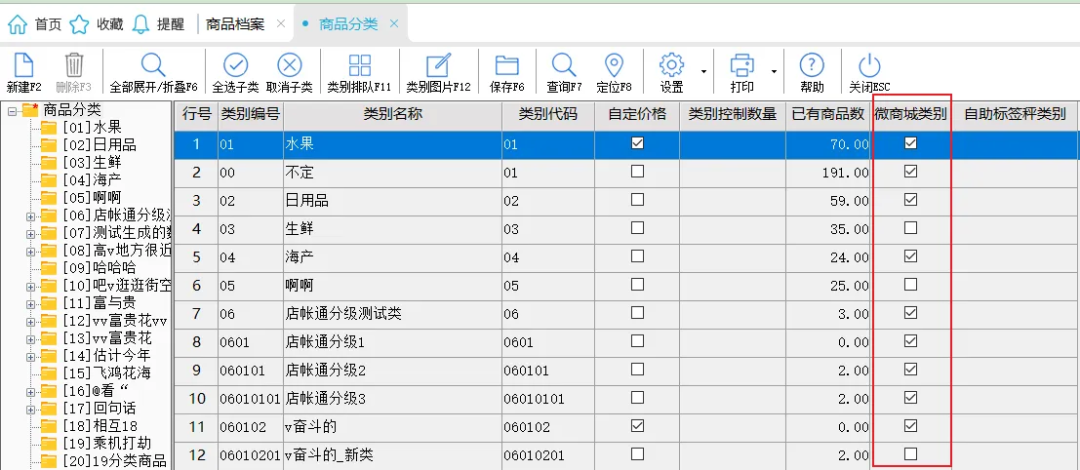This screenshot has height=470, width=1080.
Task: Toggle 自定价格 checkbox for 水果 row
Action: coord(637,143)
